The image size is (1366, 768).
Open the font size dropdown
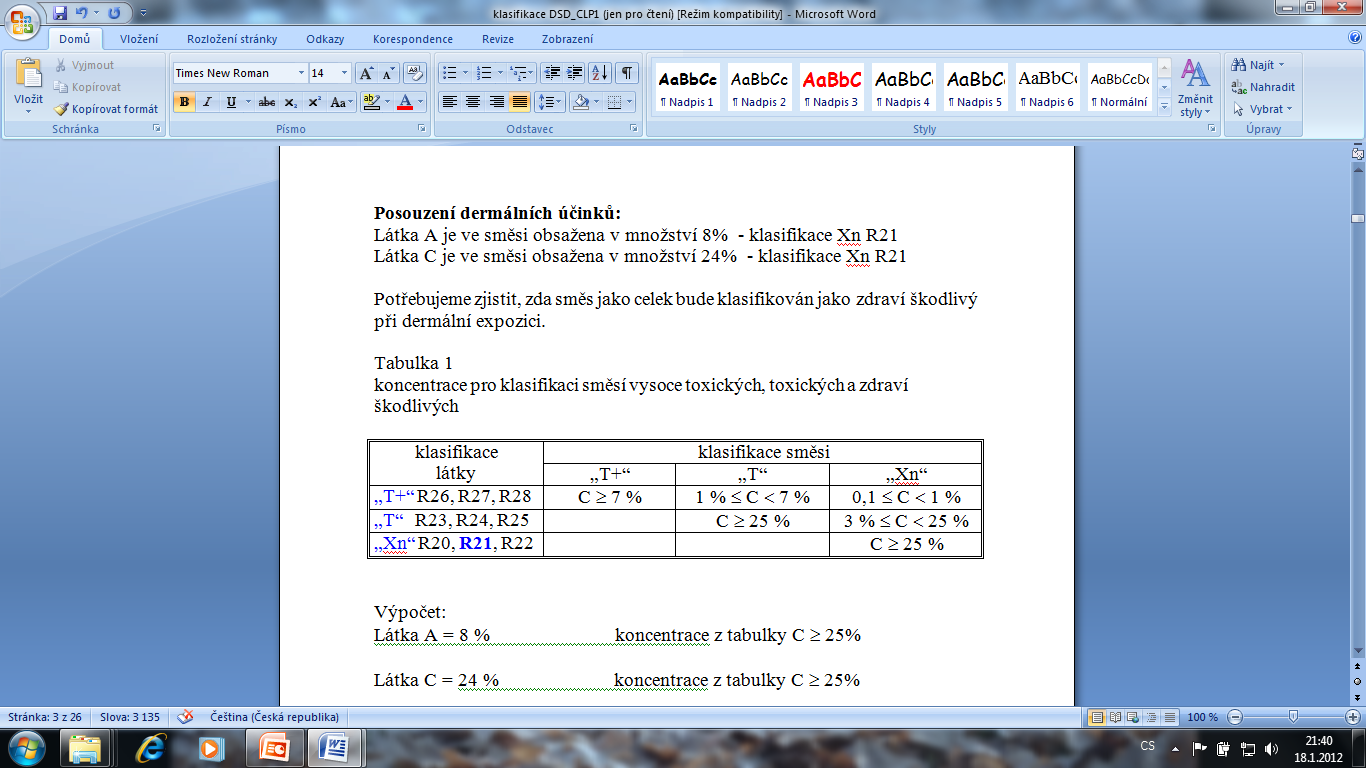pyautogui.click(x=345, y=73)
